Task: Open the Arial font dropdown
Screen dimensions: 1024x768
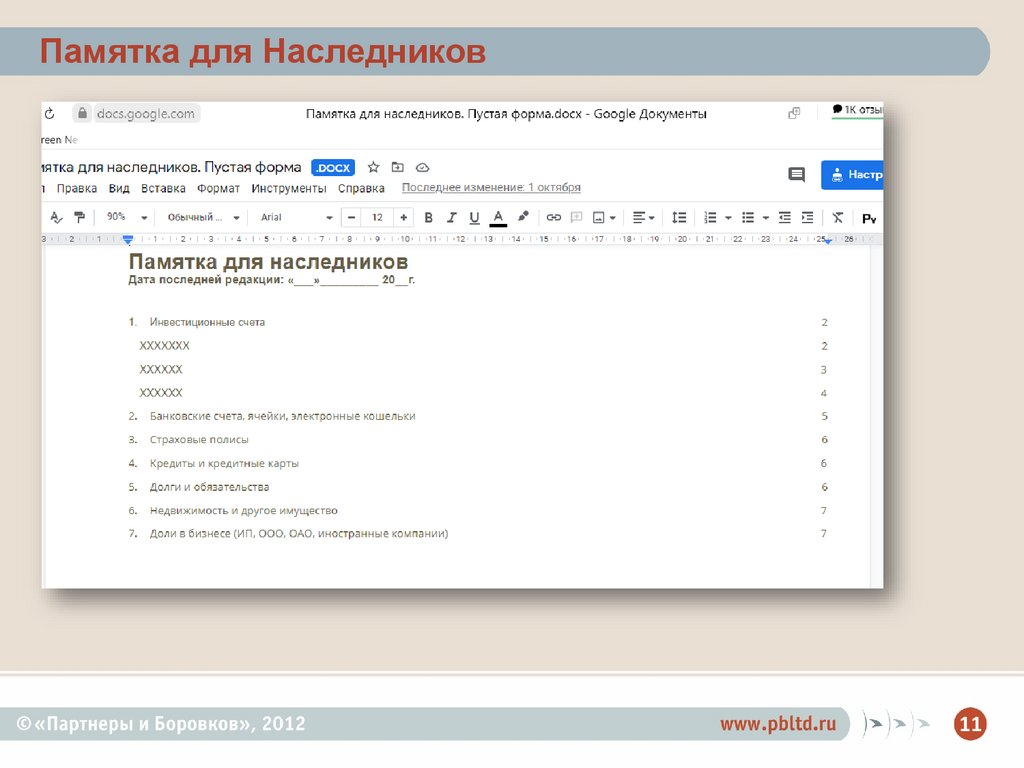Action: (x=296, y=217)
